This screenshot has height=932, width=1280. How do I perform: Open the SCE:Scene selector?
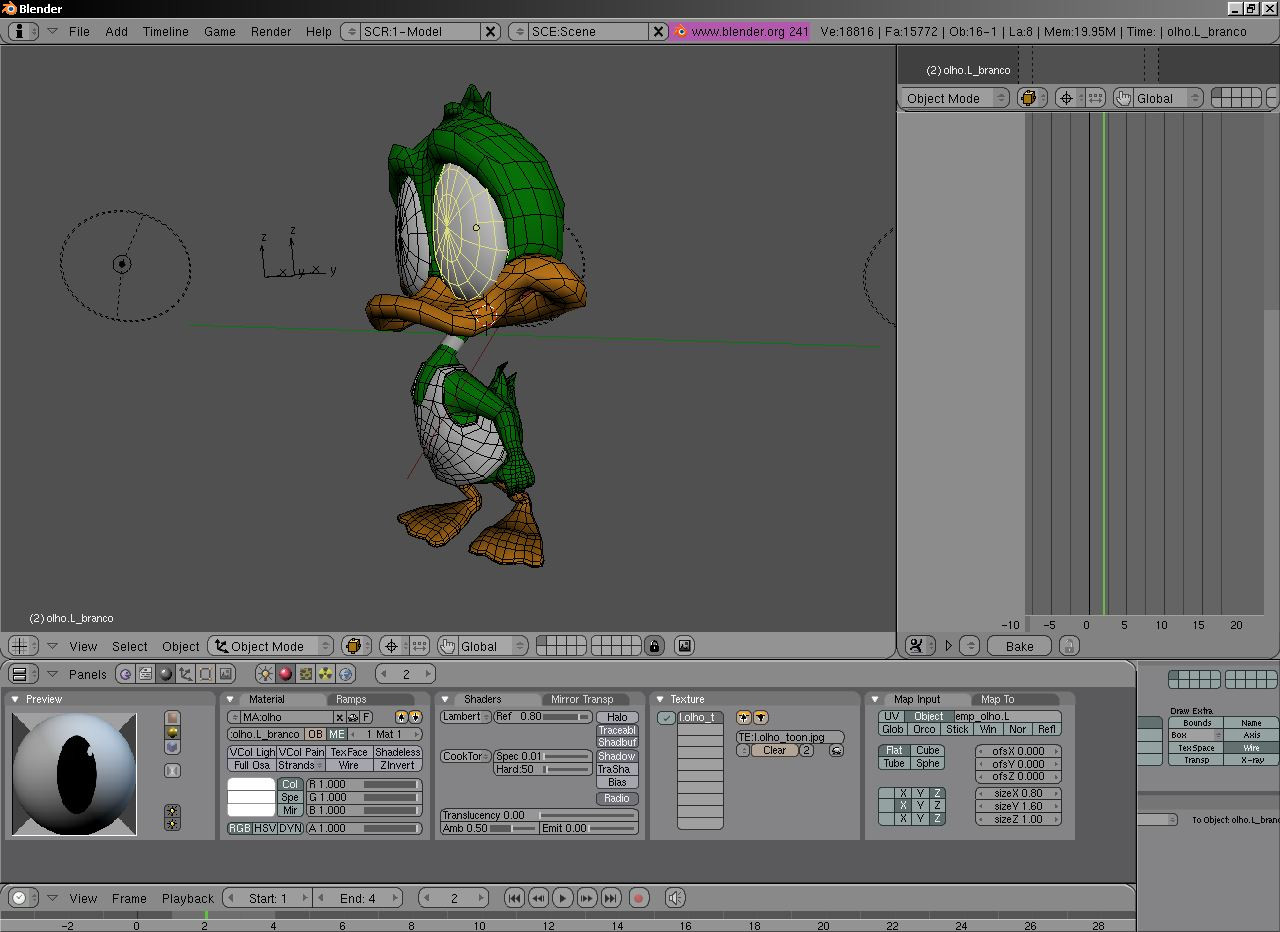click(x=578, y=31)
